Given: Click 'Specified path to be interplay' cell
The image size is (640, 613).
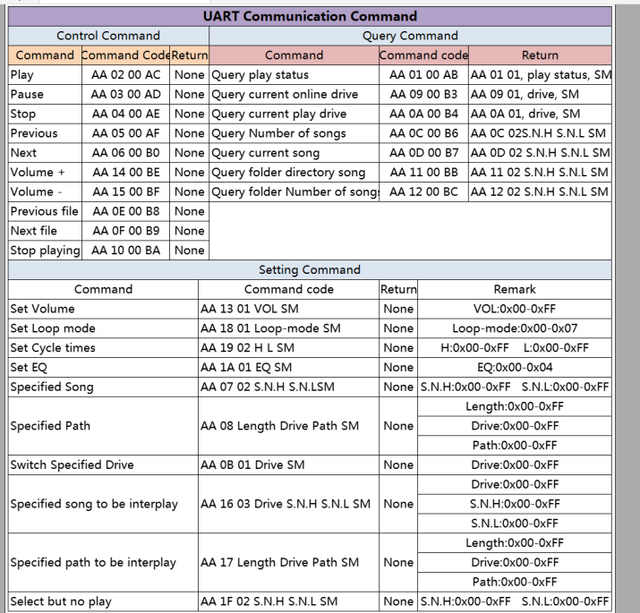Looking at the screenshot, I should 103,563.
